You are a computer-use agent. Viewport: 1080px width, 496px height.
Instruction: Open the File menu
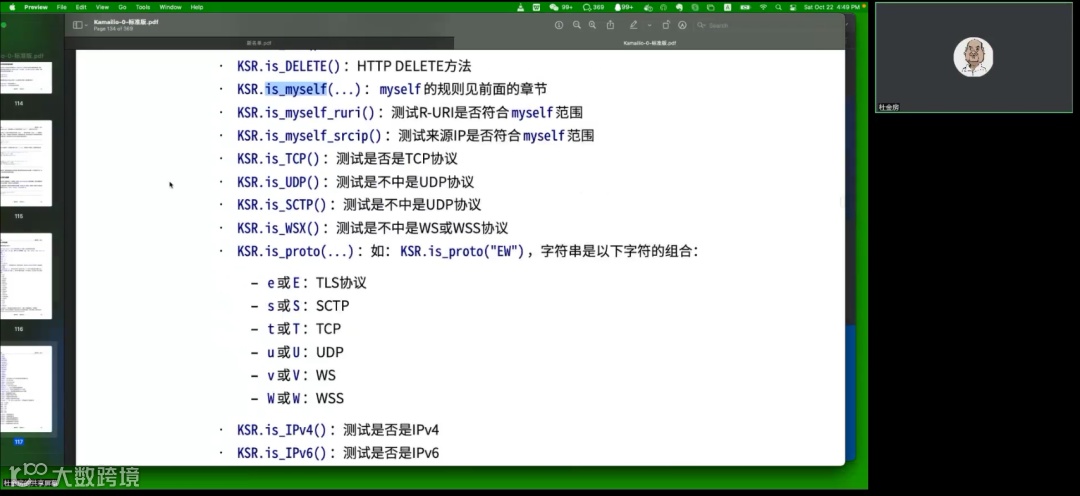click(x=62, y=7)
